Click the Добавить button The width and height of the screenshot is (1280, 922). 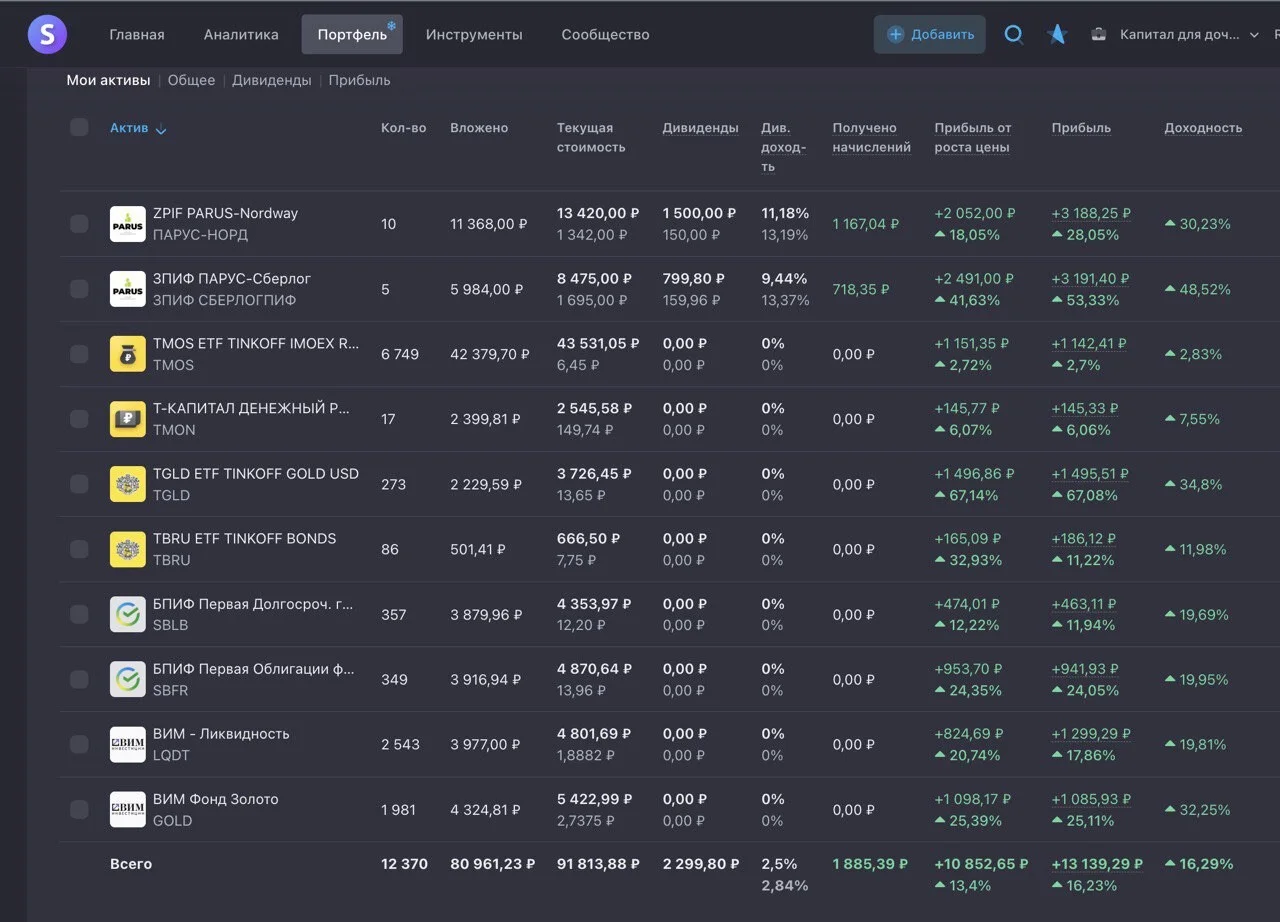929,34
